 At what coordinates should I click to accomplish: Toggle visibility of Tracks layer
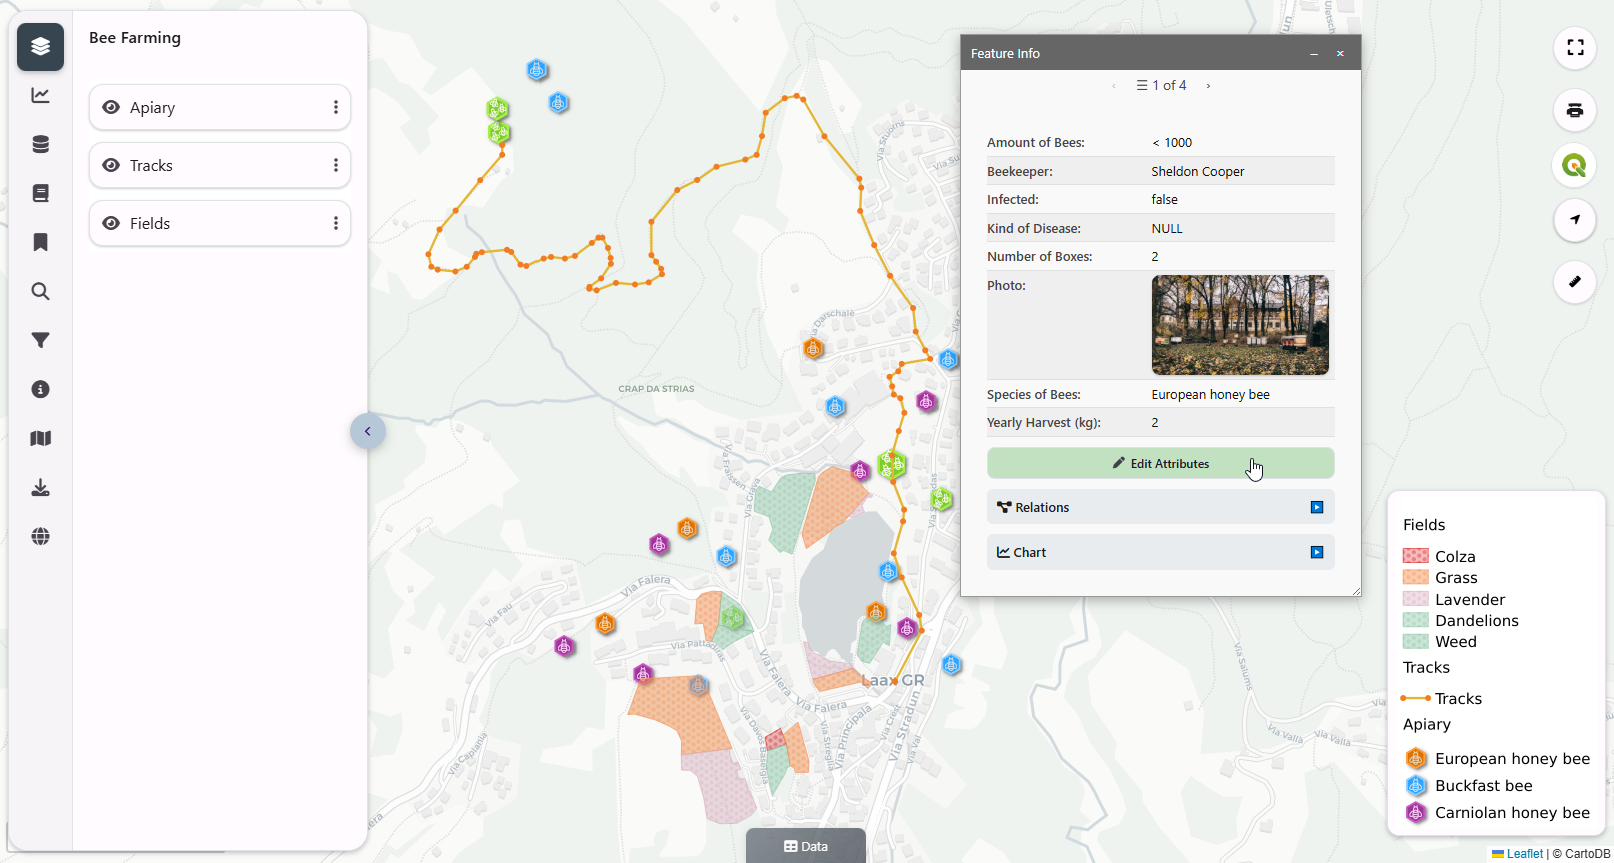tap(111, 165)
